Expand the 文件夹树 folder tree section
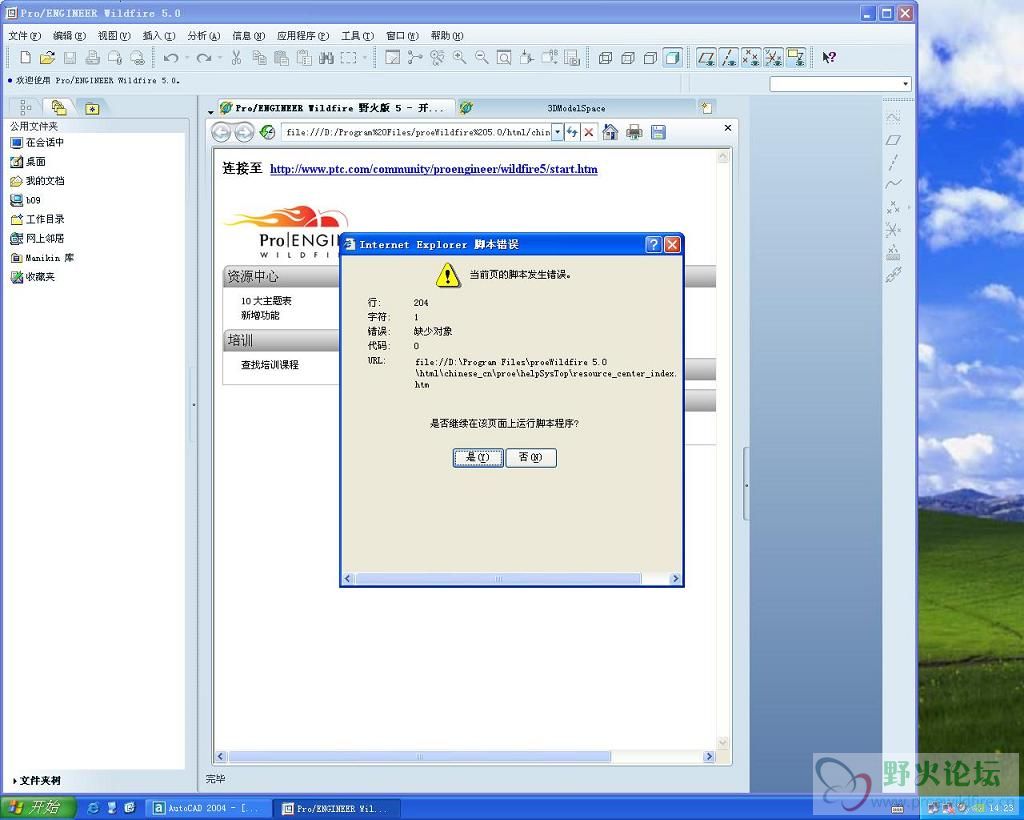The width and height of the screenshot is (1024, 820). pos(39,780)
